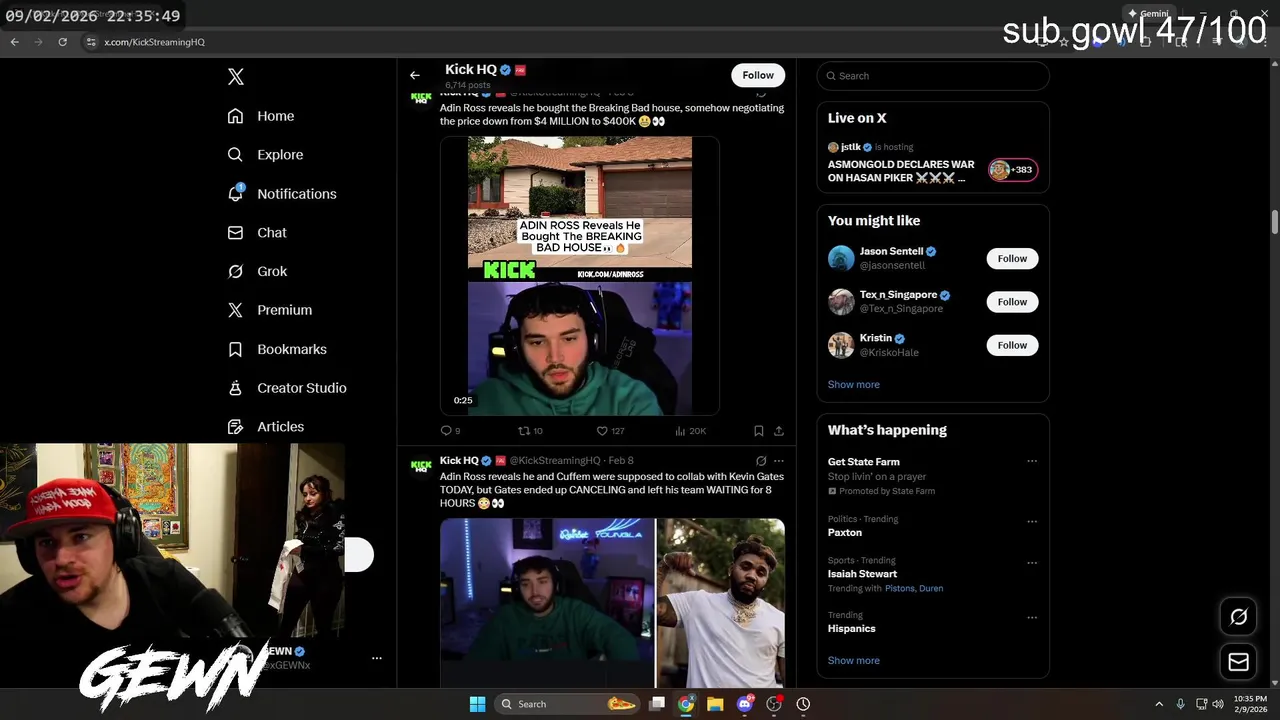
Task: Click Show more under What's happening
Action: (x=854, y=660)
